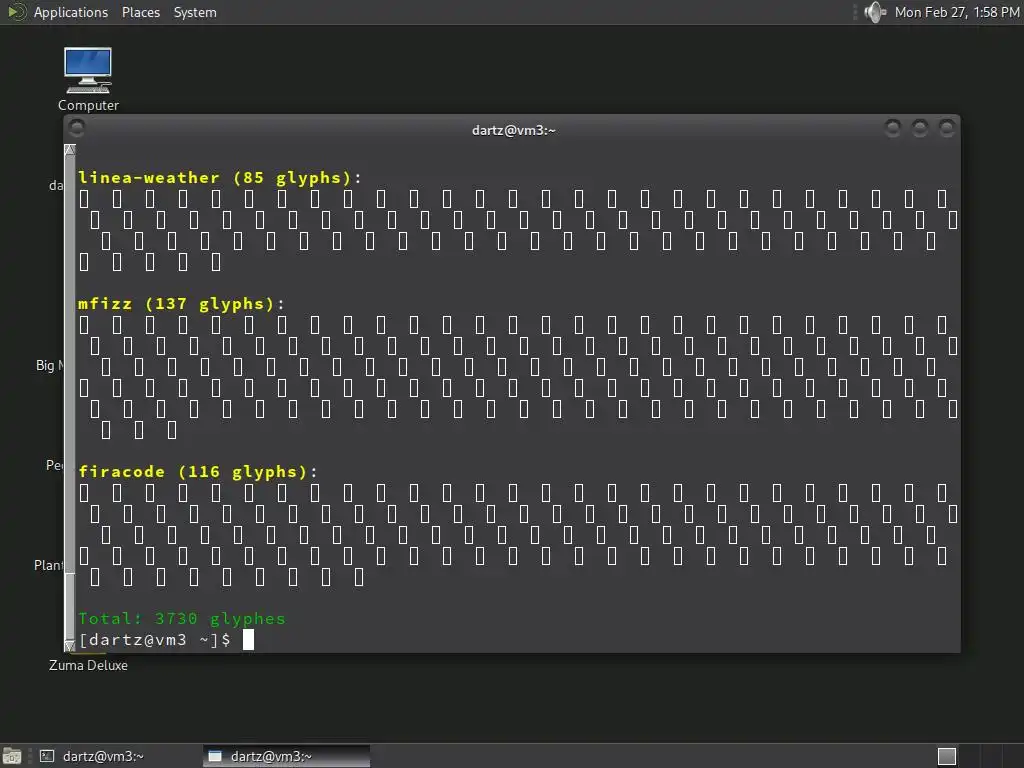Click the 'firacode (116 glyphs):' heading
This screenshot has height=768, width=1024.
click(198, 472)
